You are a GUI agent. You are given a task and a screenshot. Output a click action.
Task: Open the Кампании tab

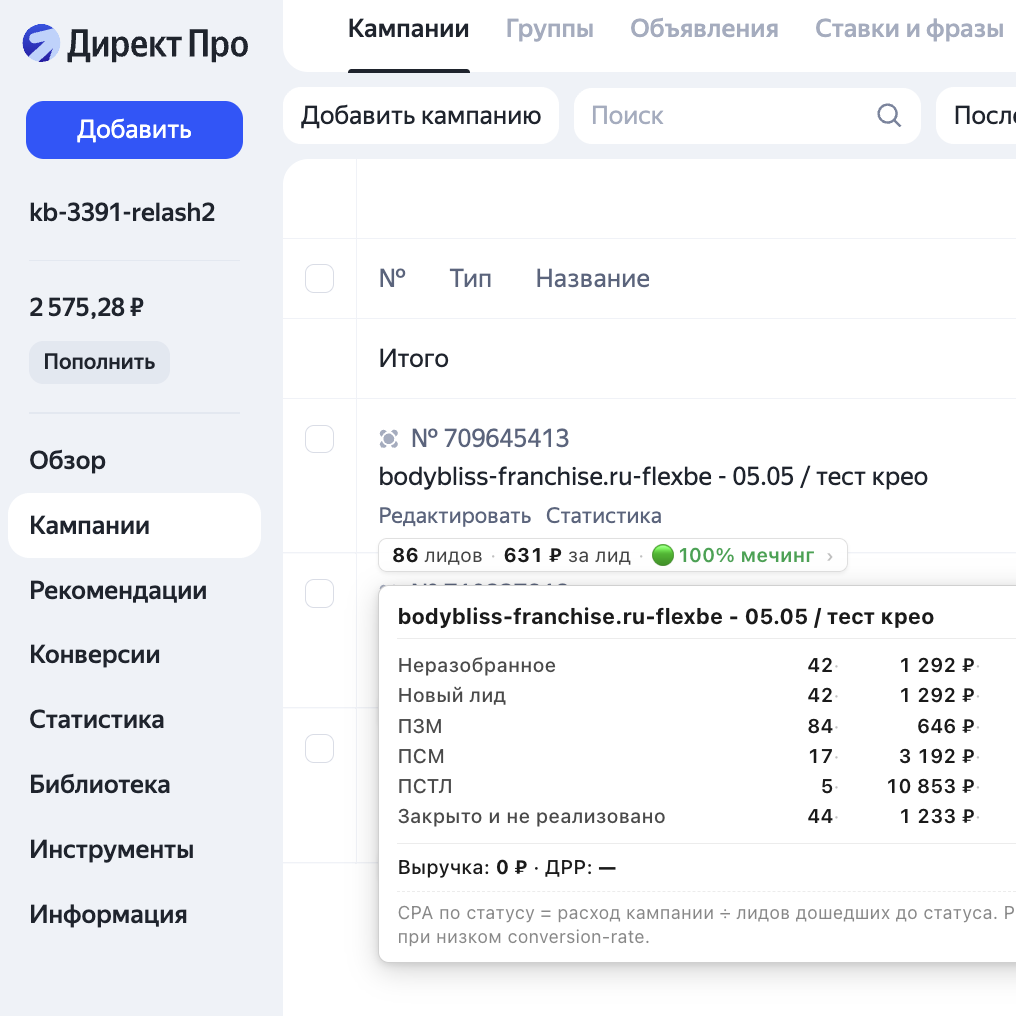408,29
